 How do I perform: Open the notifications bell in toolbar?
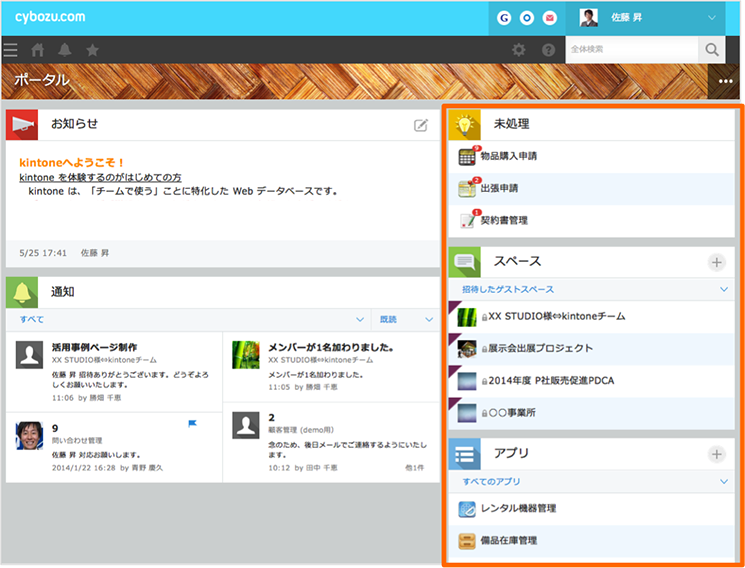(65, 50)
